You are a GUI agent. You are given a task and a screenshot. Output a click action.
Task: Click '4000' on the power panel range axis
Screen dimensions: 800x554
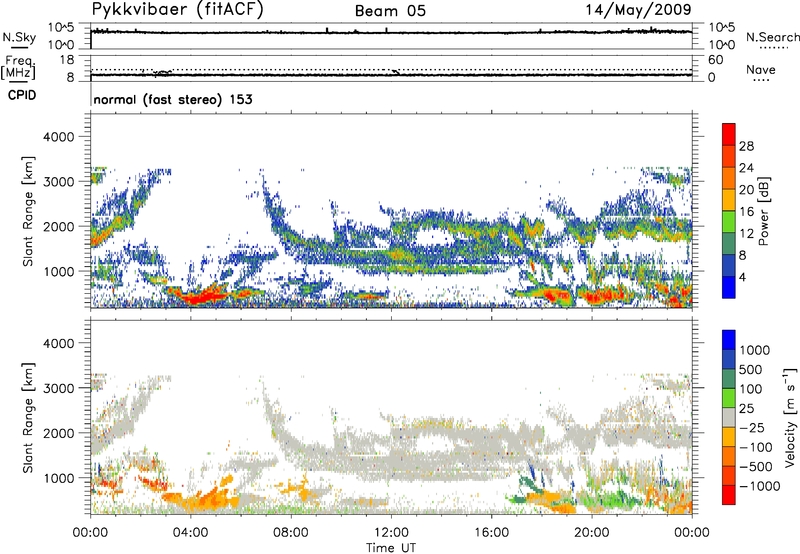[58, 137]
